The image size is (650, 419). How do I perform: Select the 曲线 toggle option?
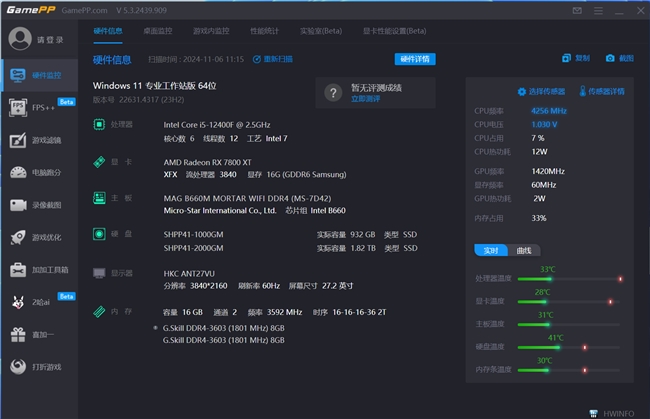coord(524,250)
